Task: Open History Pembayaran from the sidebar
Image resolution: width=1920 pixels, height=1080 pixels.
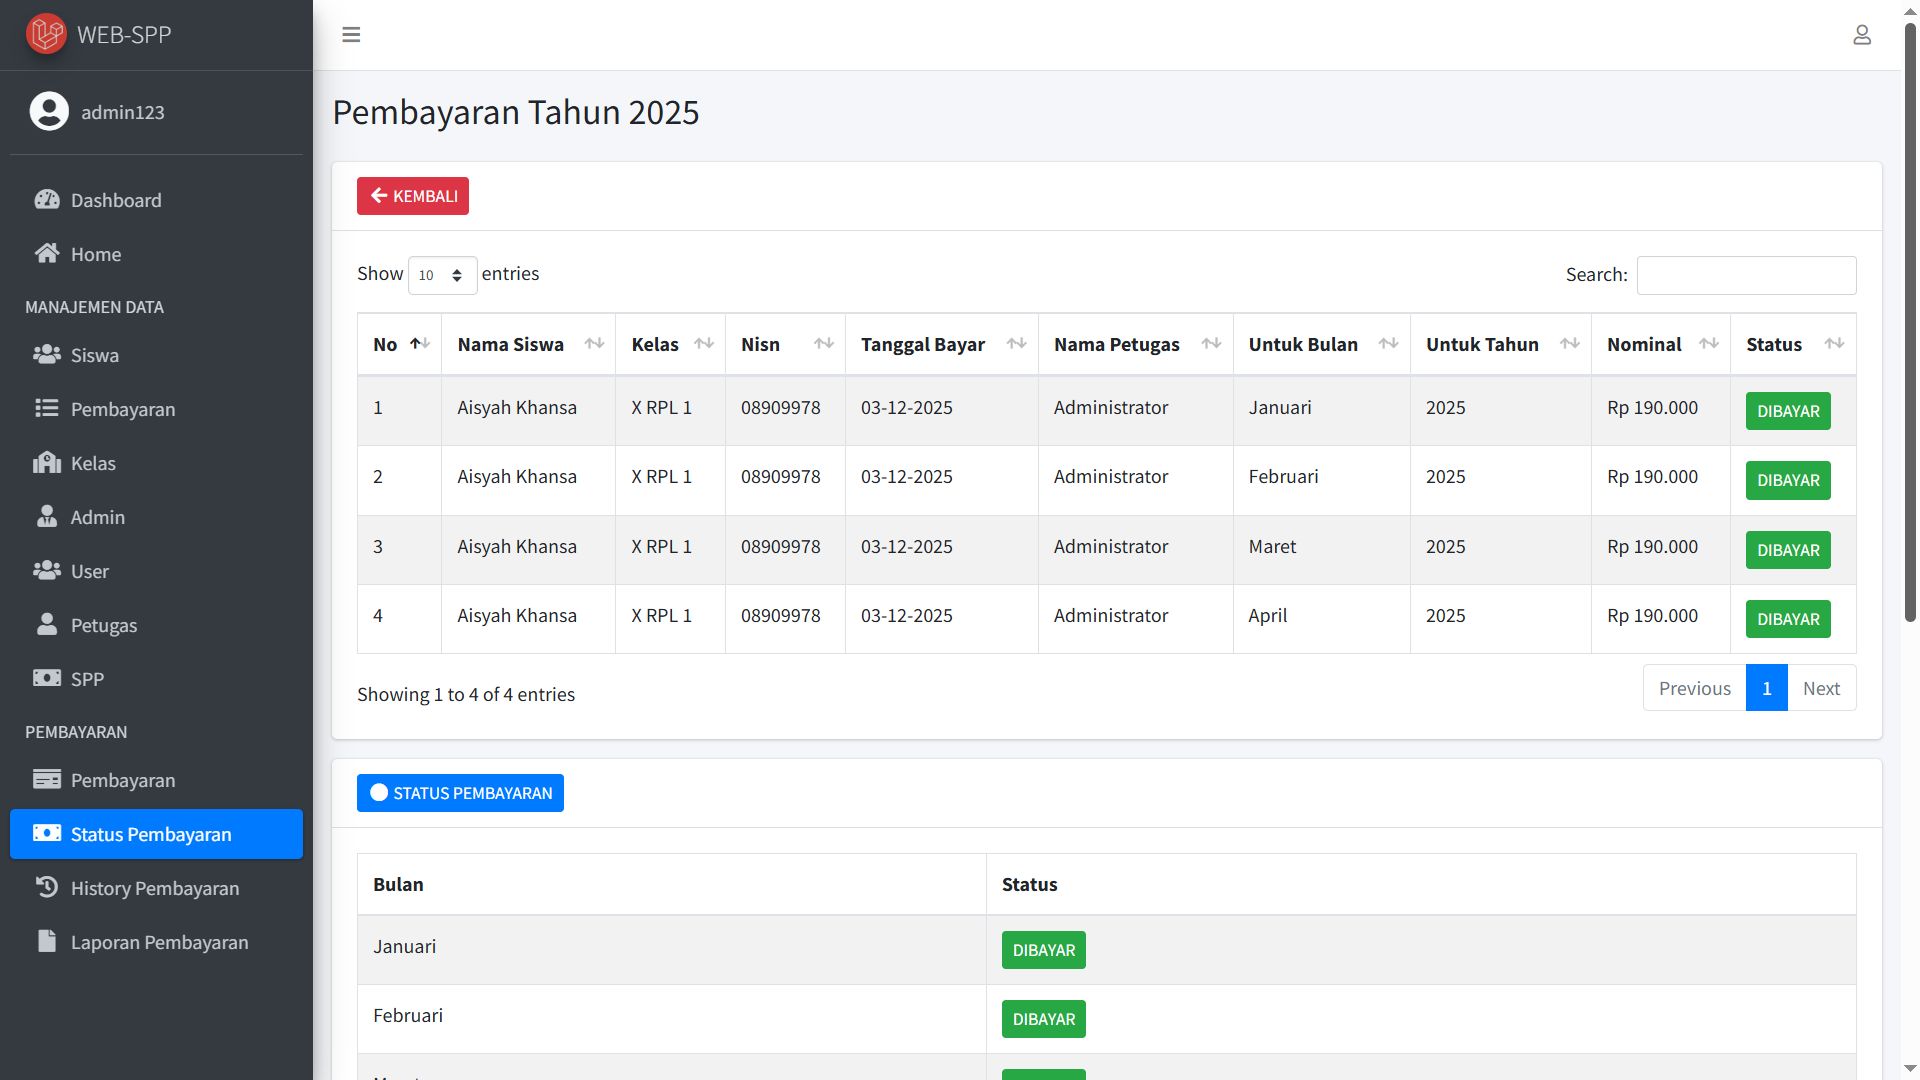Action: click(154, 888)
